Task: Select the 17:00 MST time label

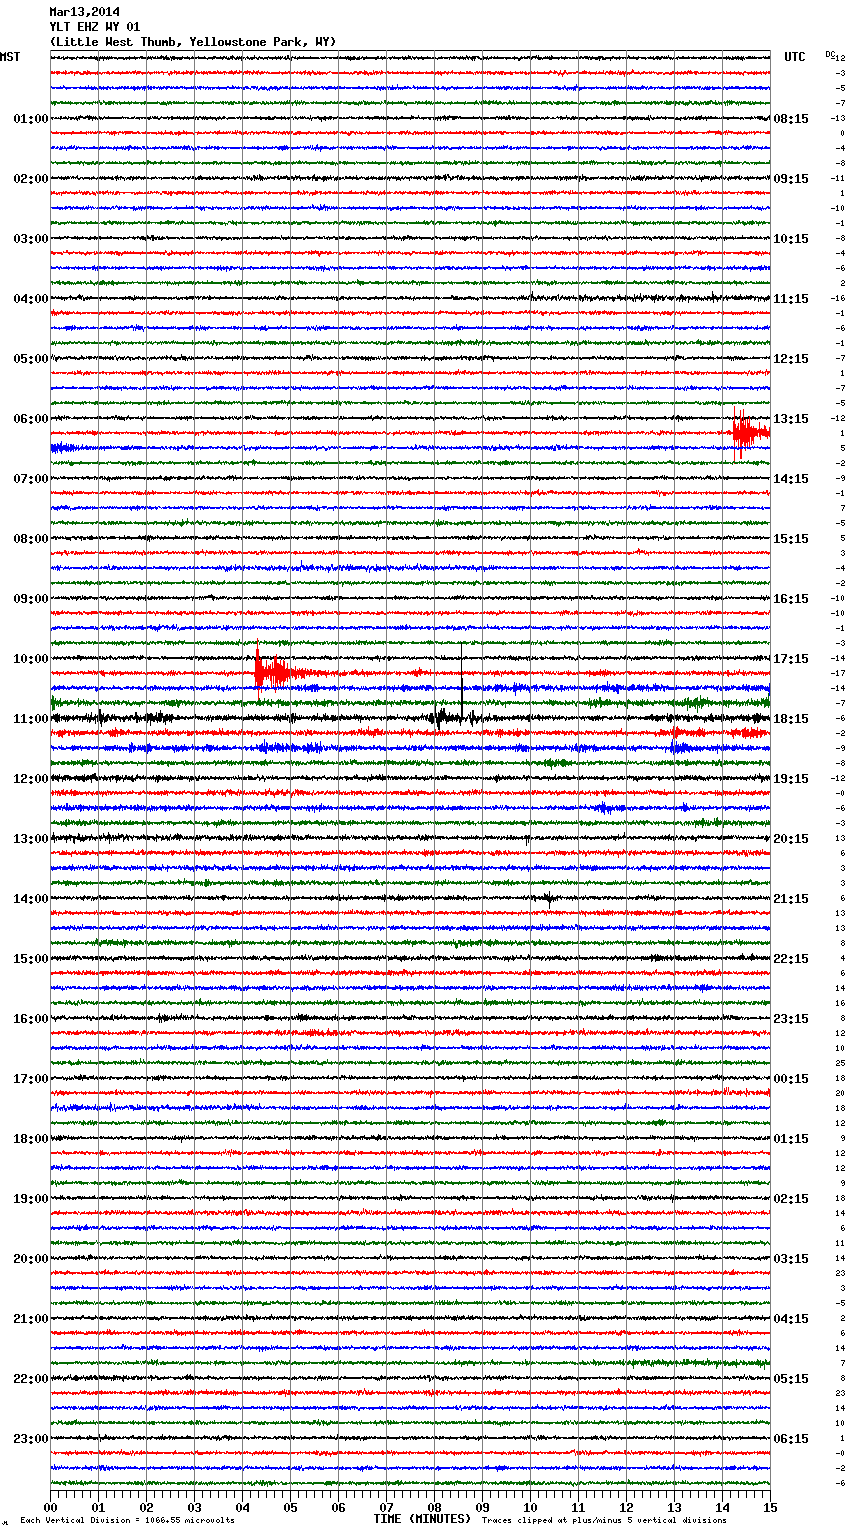Action: [30, 1079]
